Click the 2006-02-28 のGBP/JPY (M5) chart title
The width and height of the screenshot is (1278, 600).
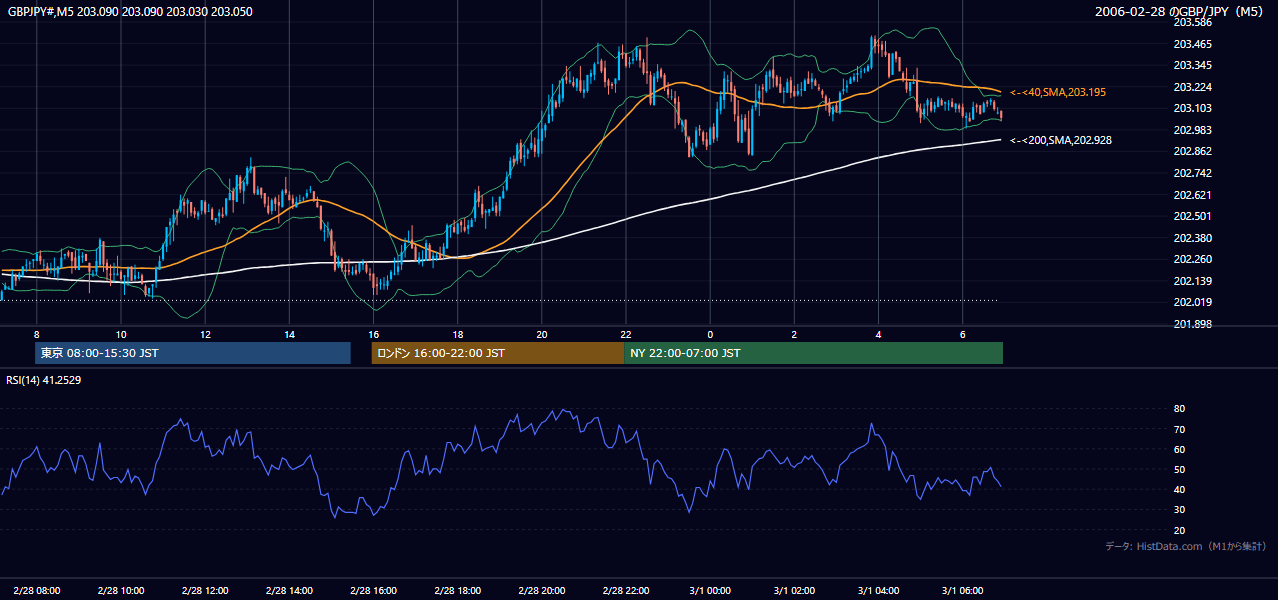pyautogui.click(x=1181, y=11)
